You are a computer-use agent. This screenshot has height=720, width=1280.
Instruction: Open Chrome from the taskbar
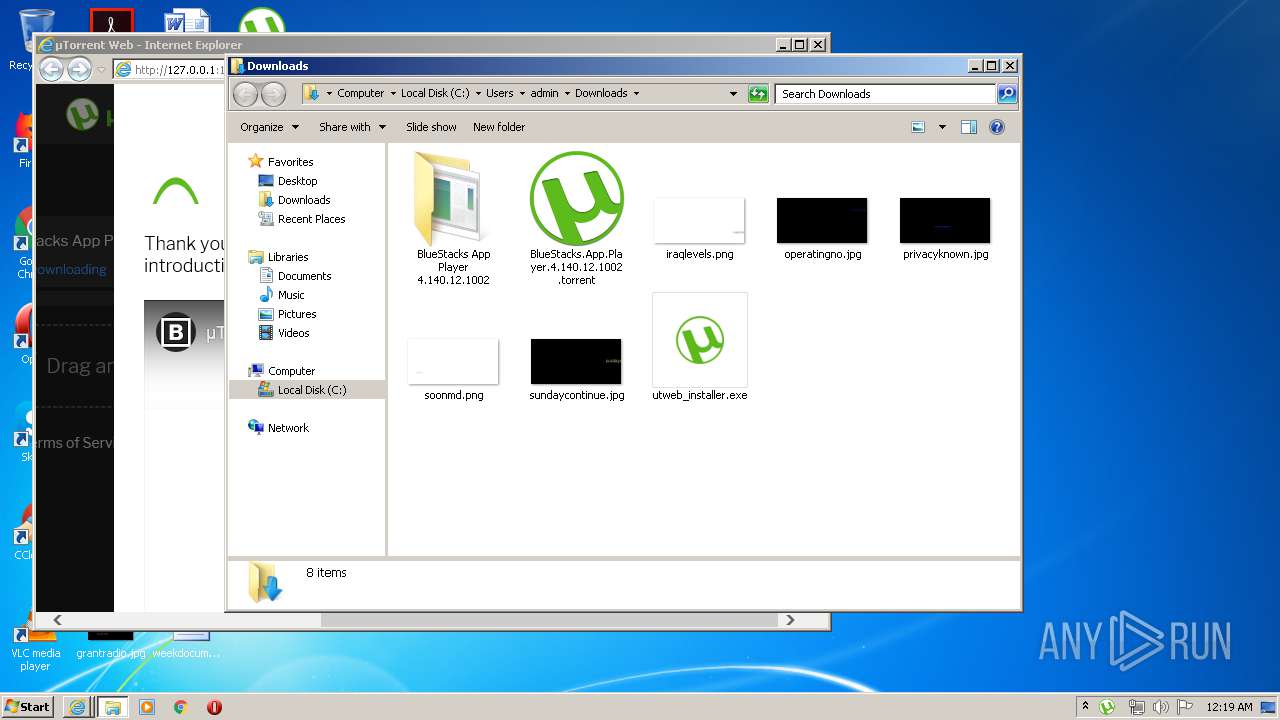(181, 706)
